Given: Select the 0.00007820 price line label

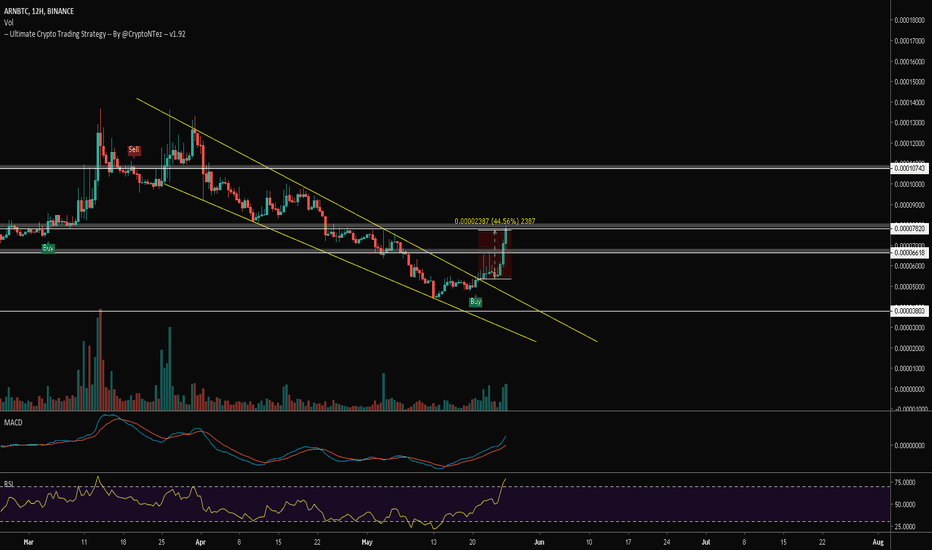Looking at the screenshot, I should (x=909, y=228).
